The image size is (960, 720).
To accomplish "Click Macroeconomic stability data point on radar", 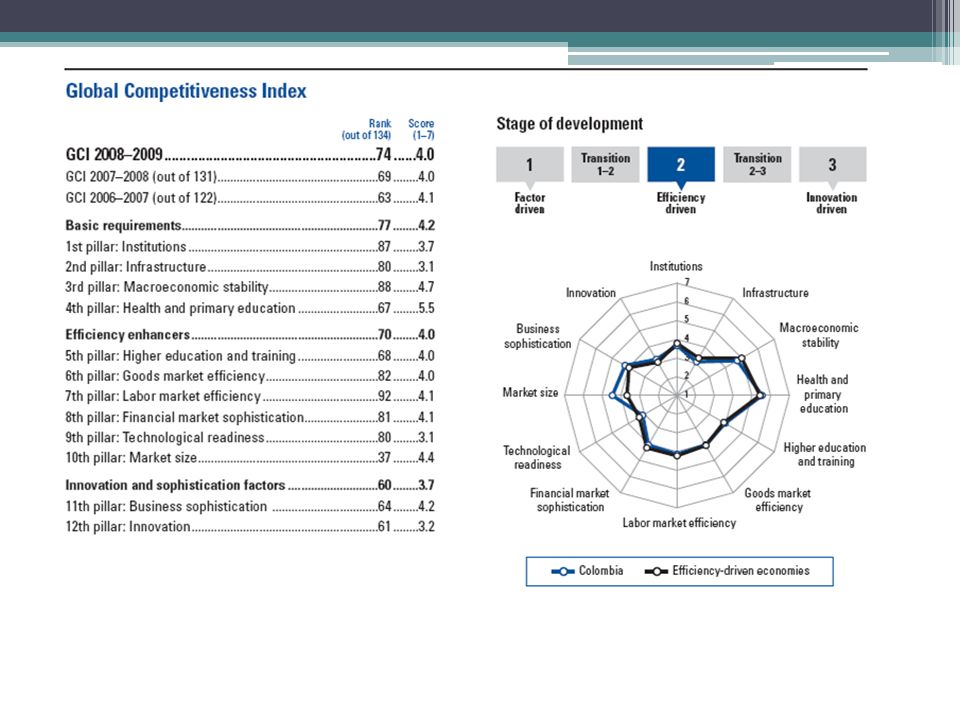I will pyautogui.click(x=741, y=358).
